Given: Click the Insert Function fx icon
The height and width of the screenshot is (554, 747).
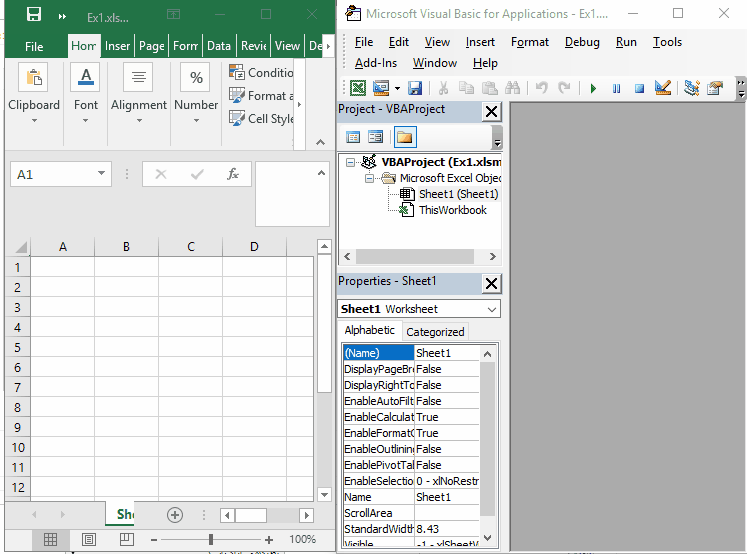Looking at the screenshot, I should click(x=232, y=174).
